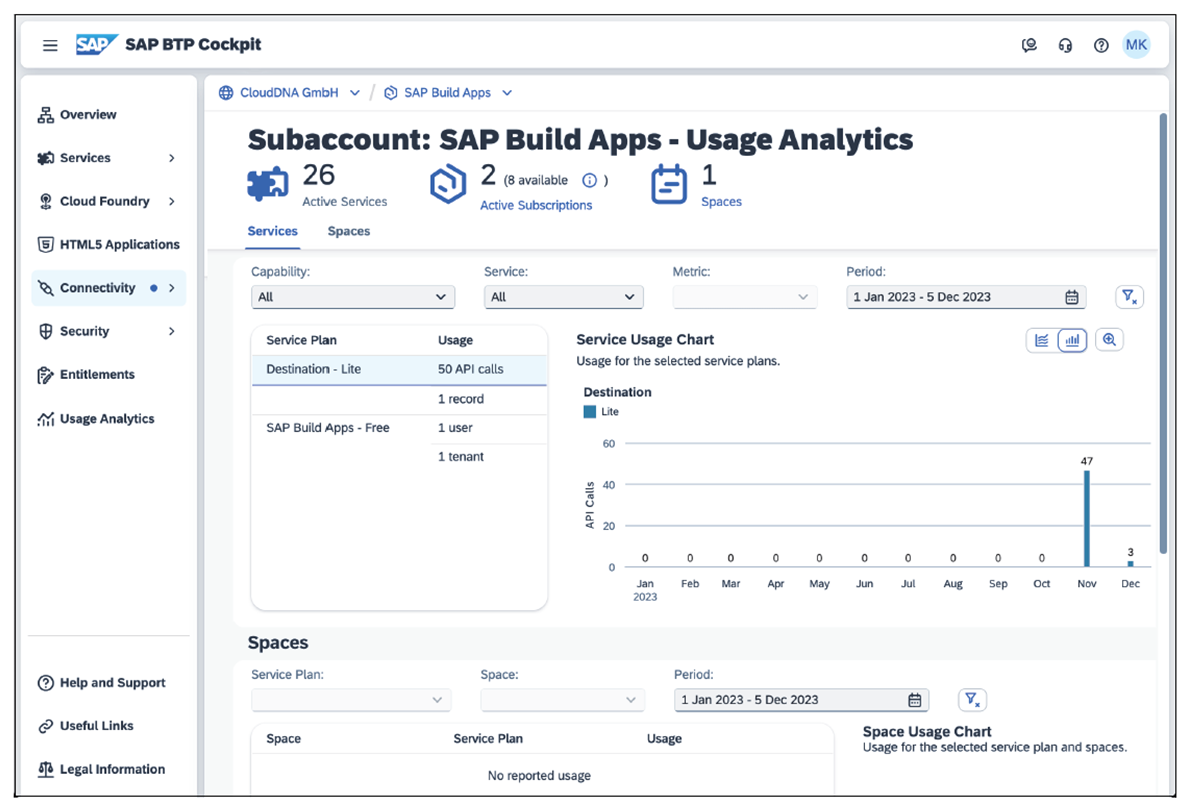1192x808 pixels.
Task: Toggle the hamburger menu to collapse sidebar
Action: click(50, 44)
